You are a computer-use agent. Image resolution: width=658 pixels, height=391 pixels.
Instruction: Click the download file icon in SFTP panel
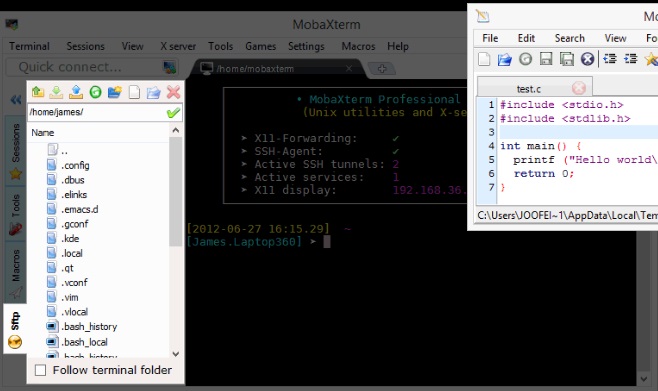point(56,92)
